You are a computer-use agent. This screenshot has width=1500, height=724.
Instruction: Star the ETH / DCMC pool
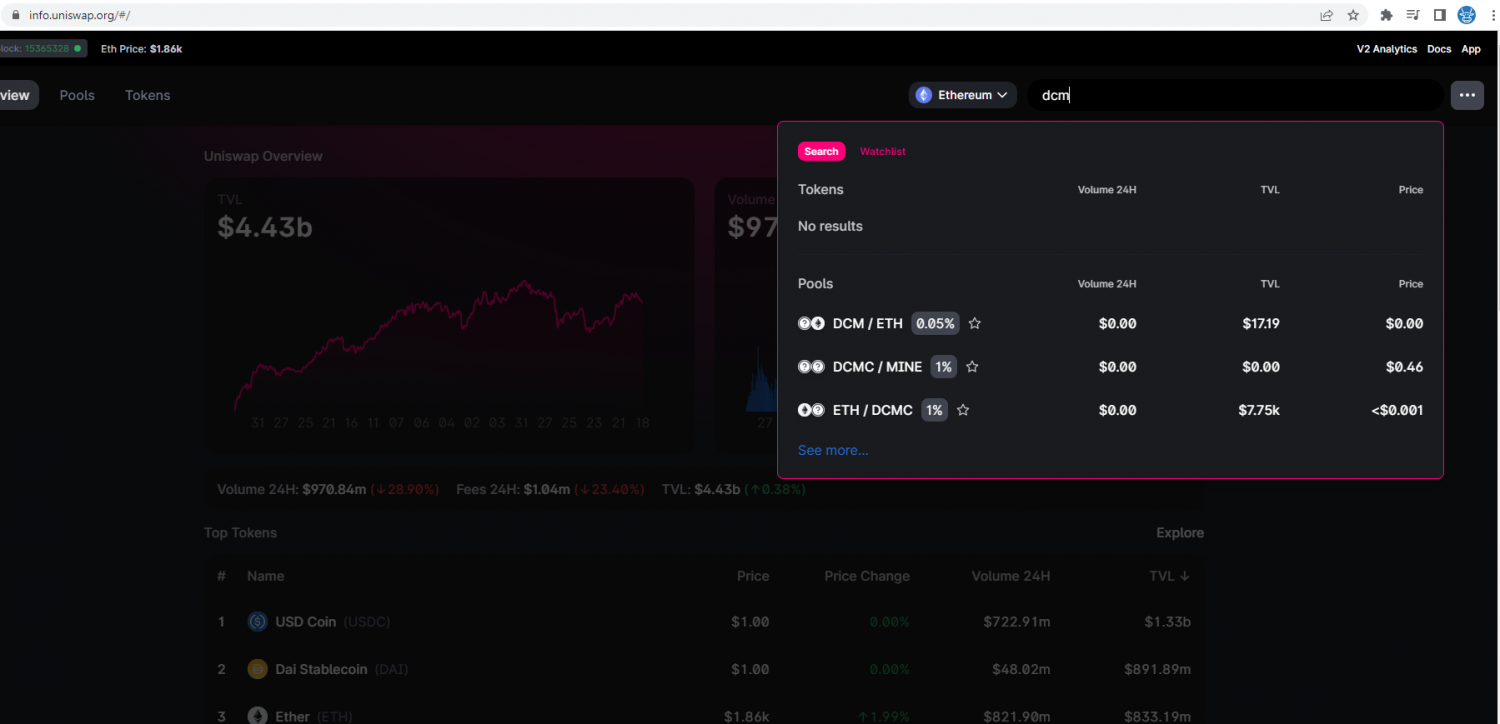click(x=963, y=410)
